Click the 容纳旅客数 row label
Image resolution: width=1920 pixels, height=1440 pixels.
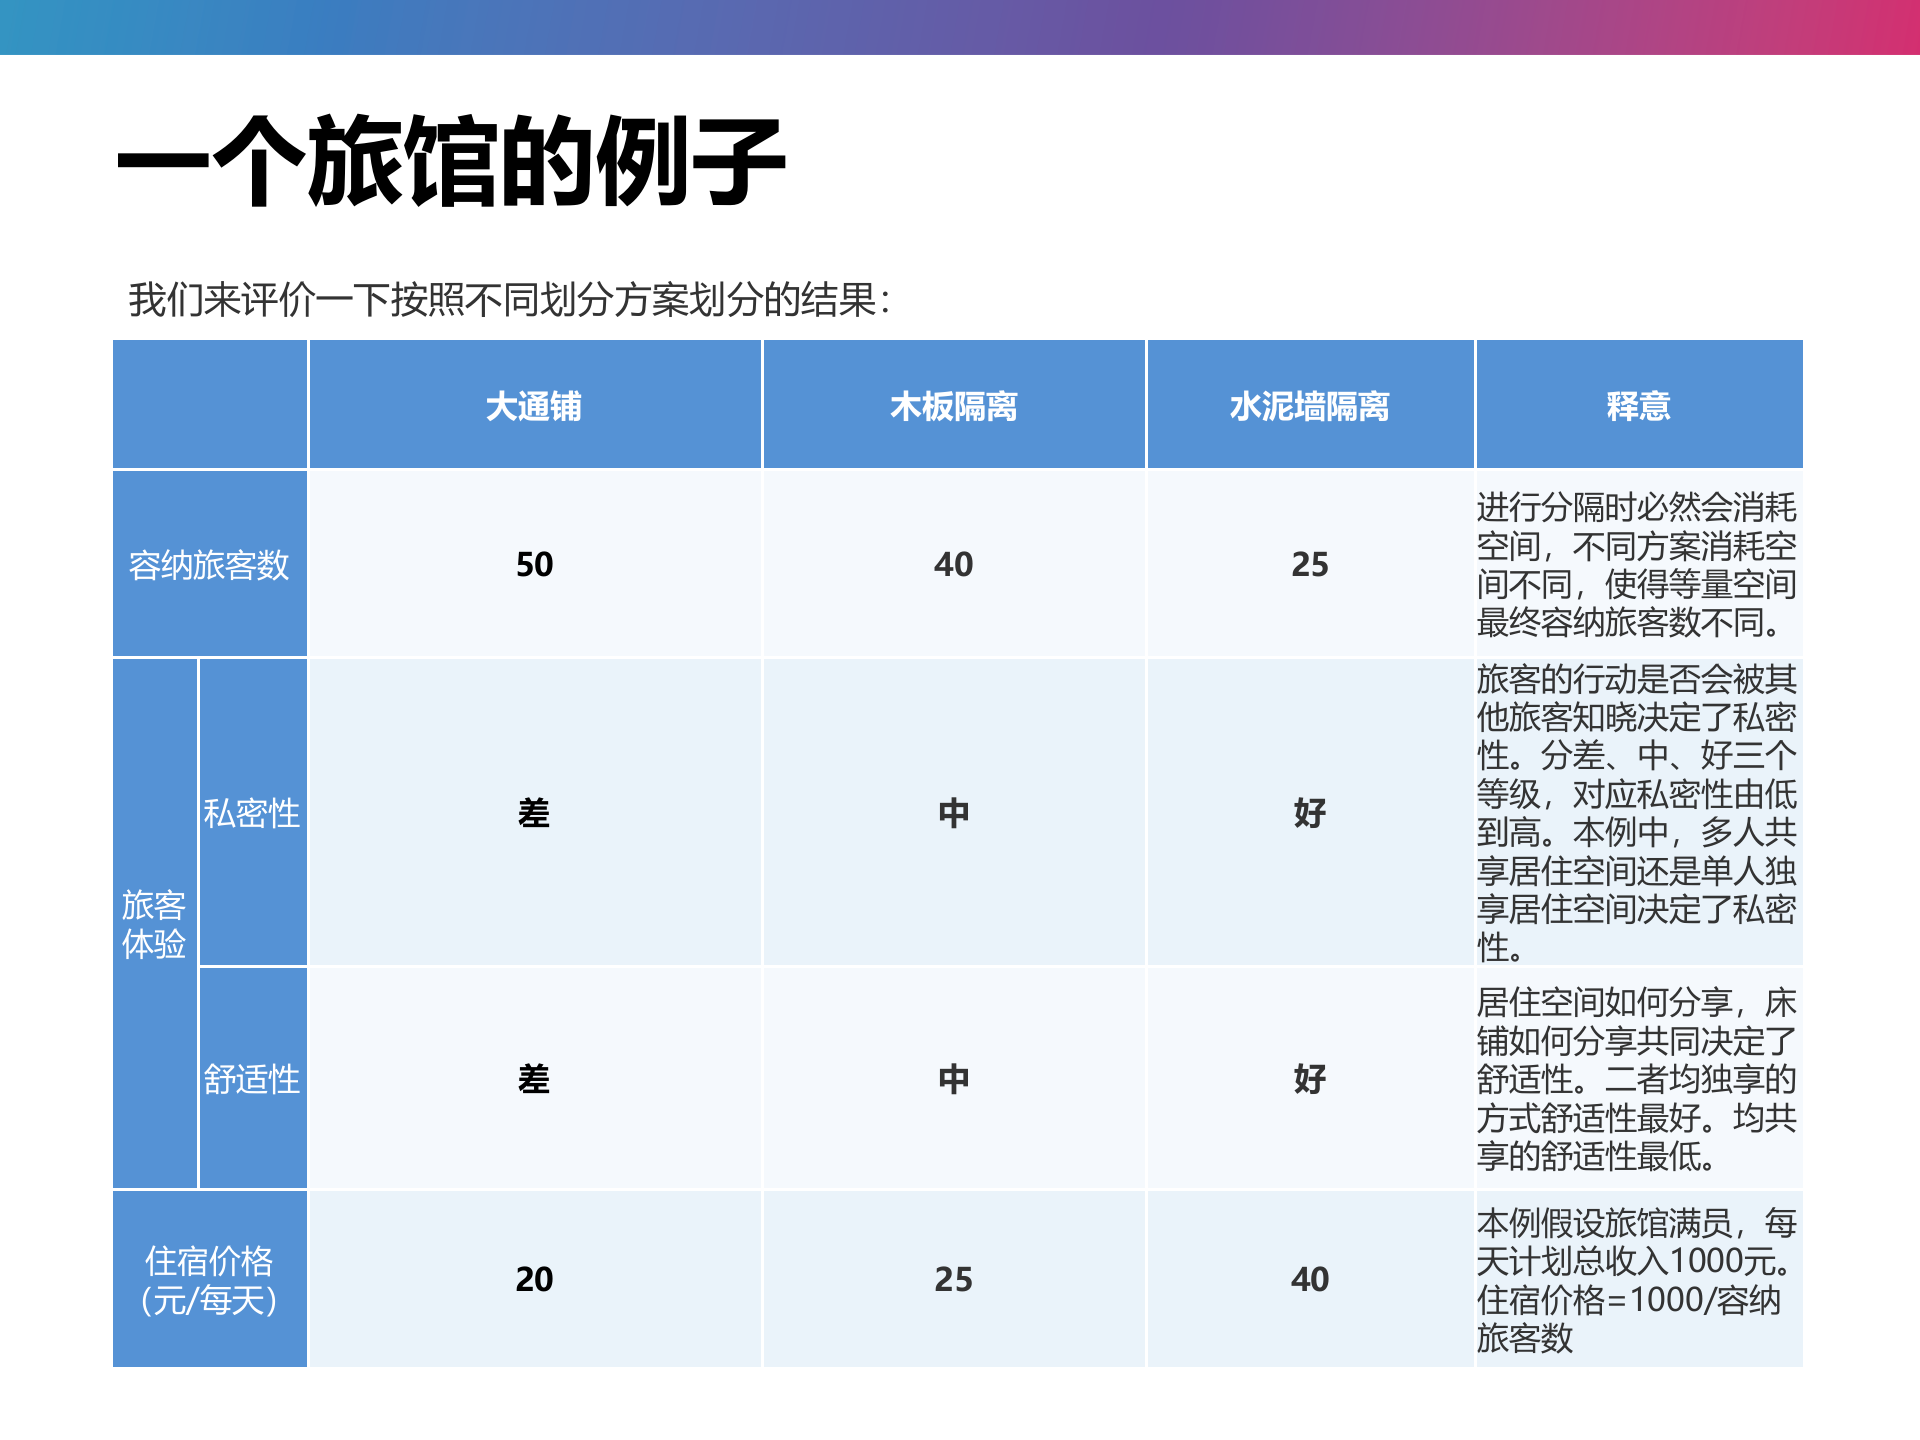pos(210,565)
